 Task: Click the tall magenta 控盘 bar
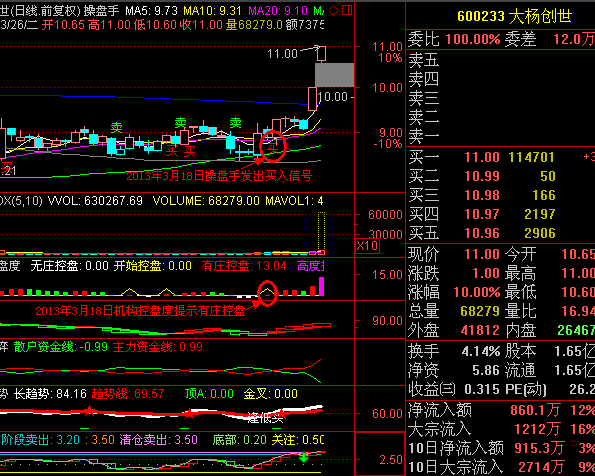[x=321, y=286]
